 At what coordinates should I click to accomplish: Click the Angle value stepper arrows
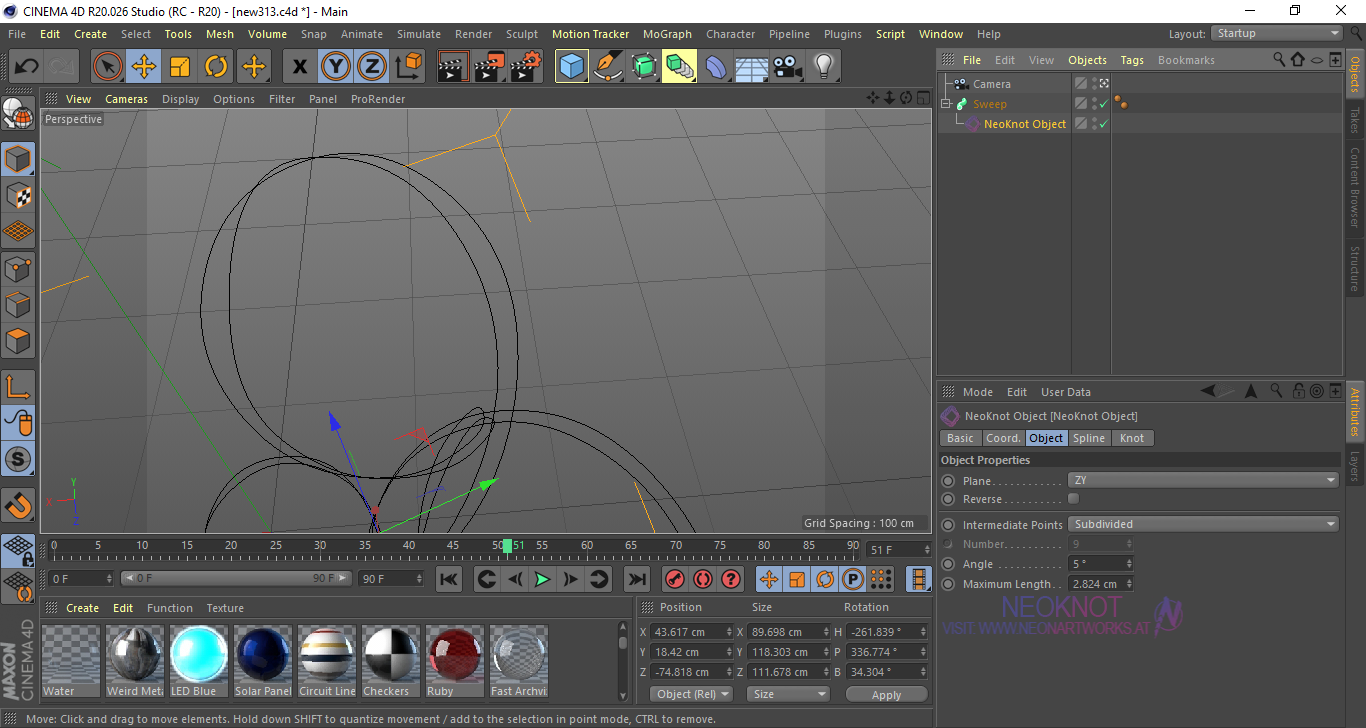1129,564
